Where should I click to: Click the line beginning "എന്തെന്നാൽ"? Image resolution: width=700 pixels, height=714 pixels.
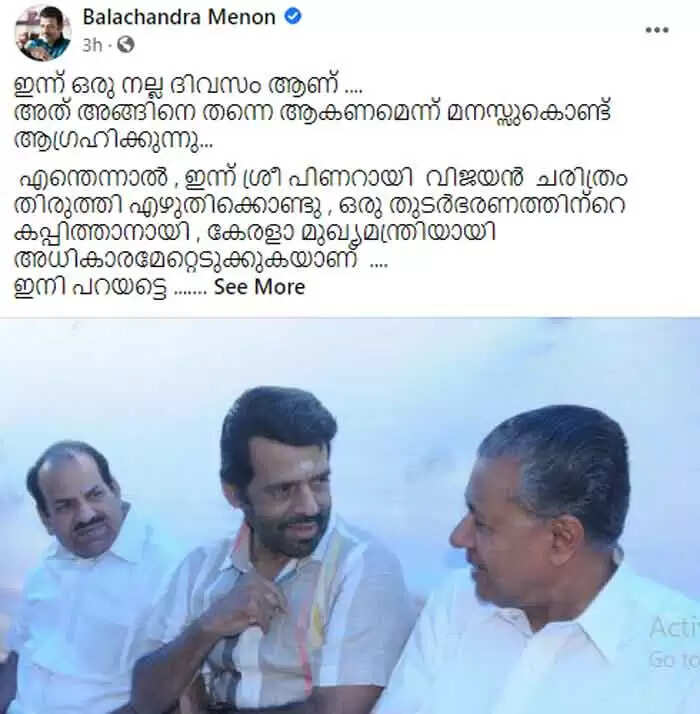point(323,178)
